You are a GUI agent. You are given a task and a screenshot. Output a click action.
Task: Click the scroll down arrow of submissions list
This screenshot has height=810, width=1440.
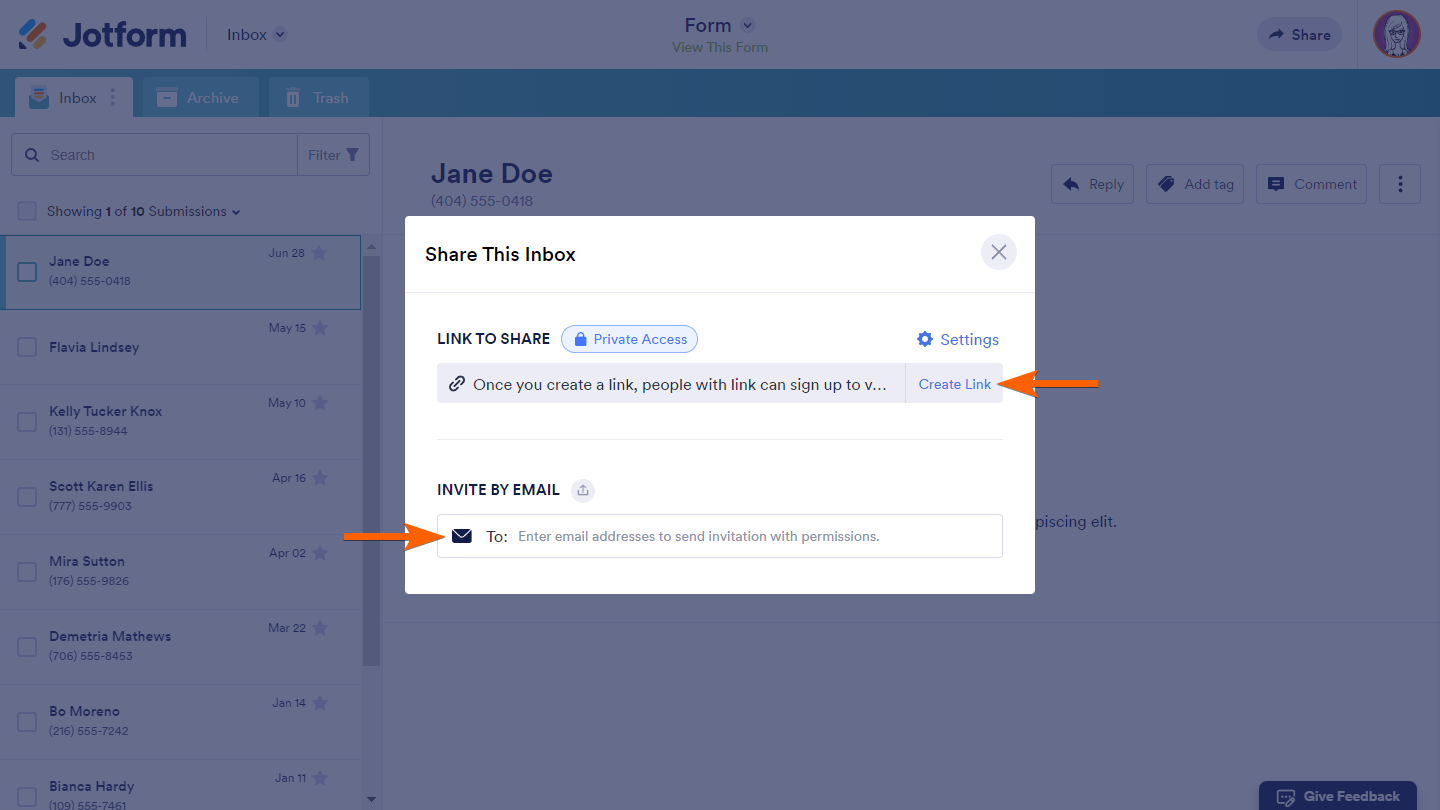click(x=371, y=799)
